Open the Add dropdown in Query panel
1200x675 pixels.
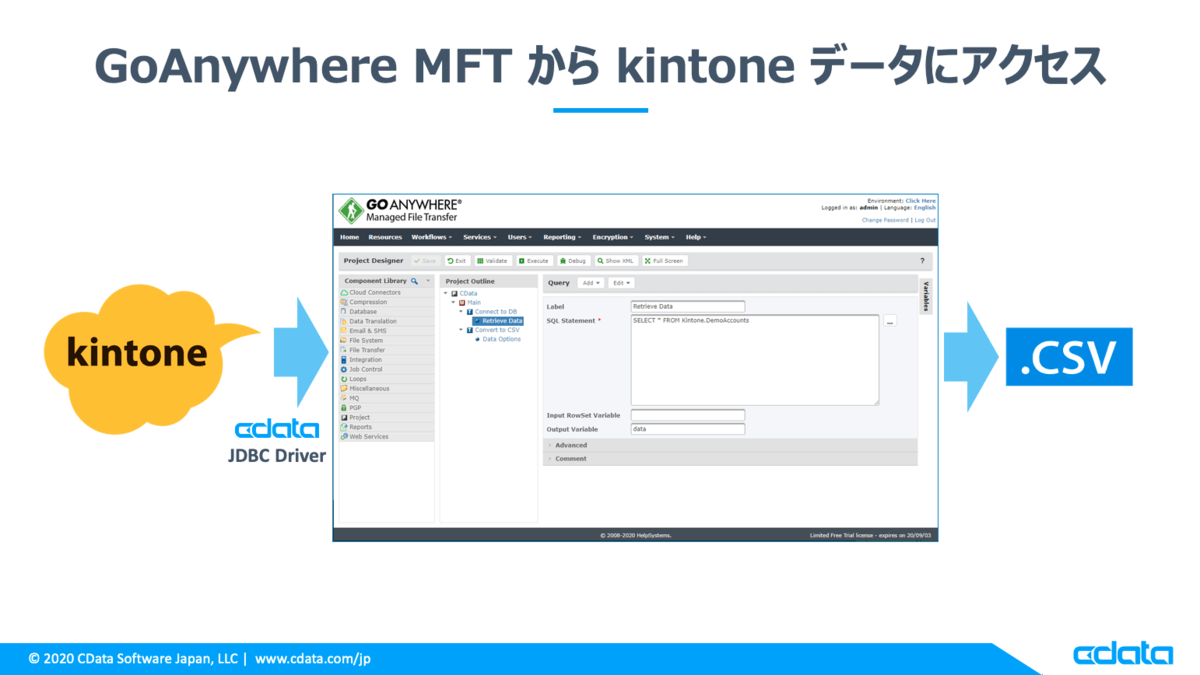(590, 283)
